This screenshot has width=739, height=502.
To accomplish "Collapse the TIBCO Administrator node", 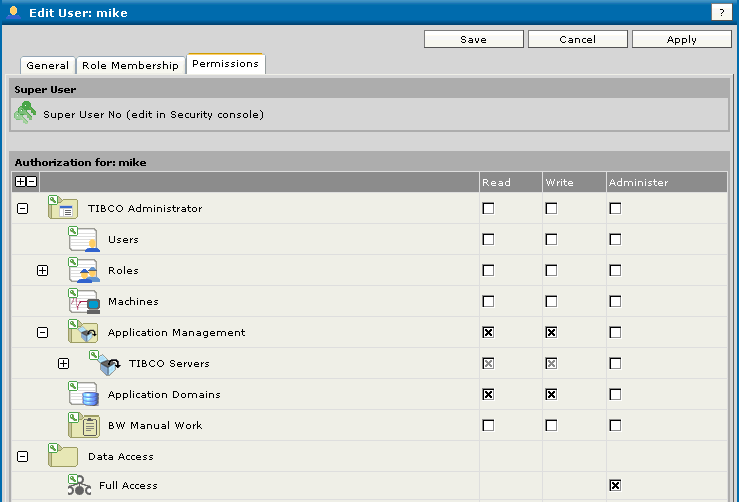I will pyautogui.click(x=22, y=209).
